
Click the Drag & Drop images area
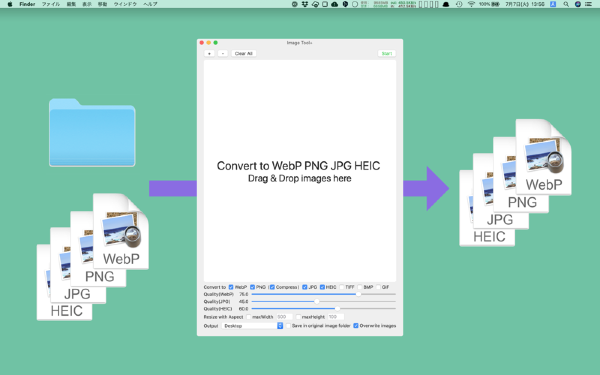coord(300,171)
